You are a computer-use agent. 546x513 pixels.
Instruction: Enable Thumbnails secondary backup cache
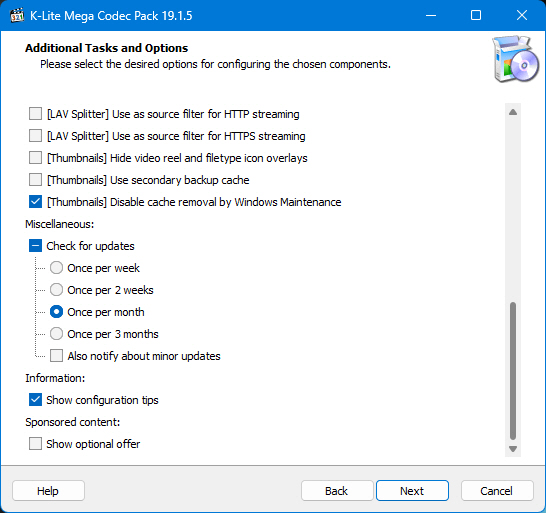[x=35, y=180]
